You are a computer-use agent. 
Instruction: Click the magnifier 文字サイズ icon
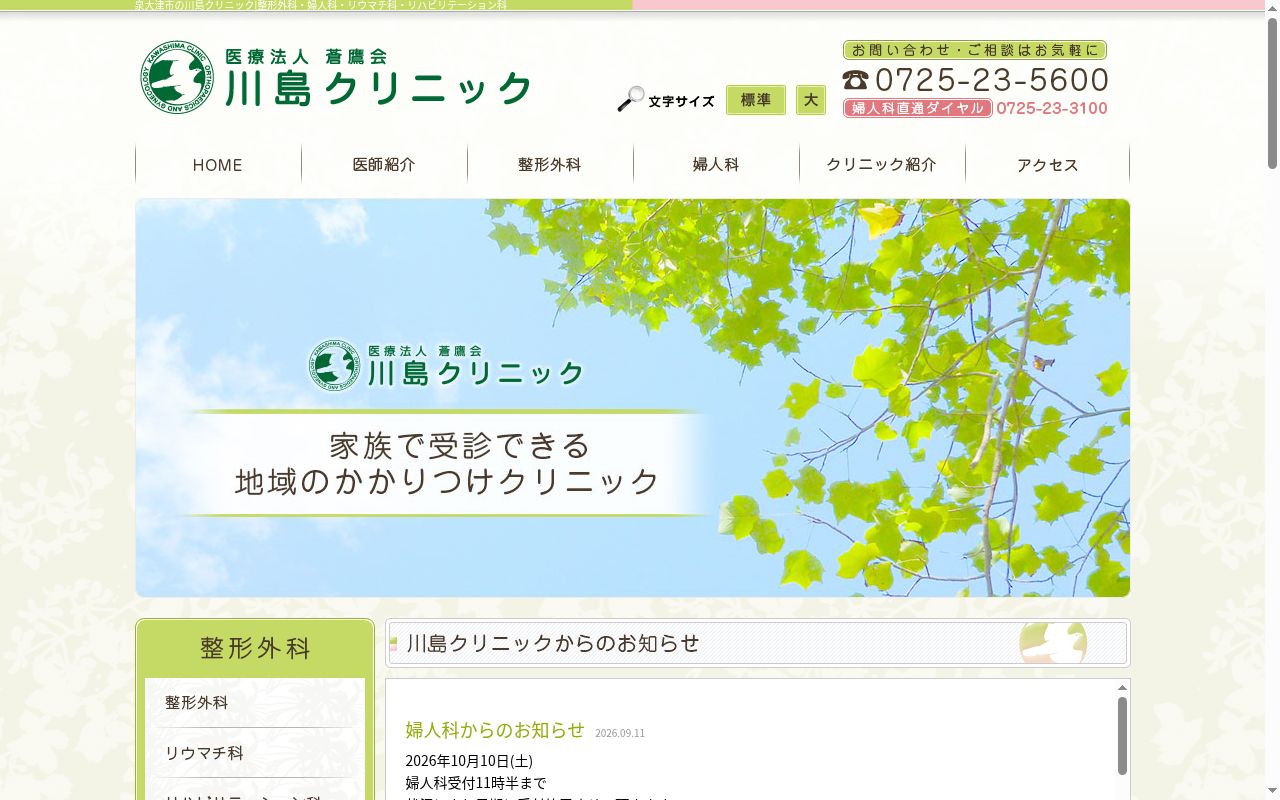631,99
